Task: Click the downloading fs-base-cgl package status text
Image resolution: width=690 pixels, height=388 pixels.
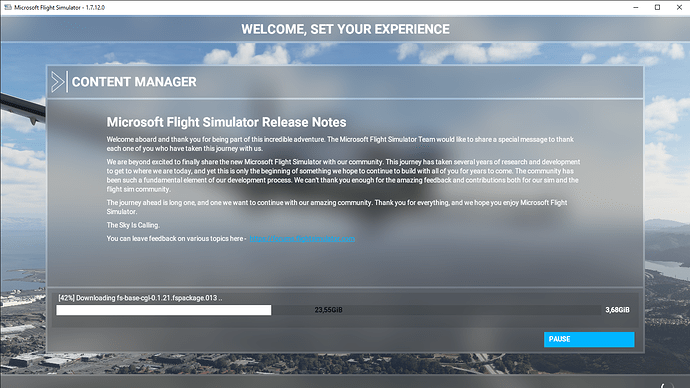Action: [140, 298]
